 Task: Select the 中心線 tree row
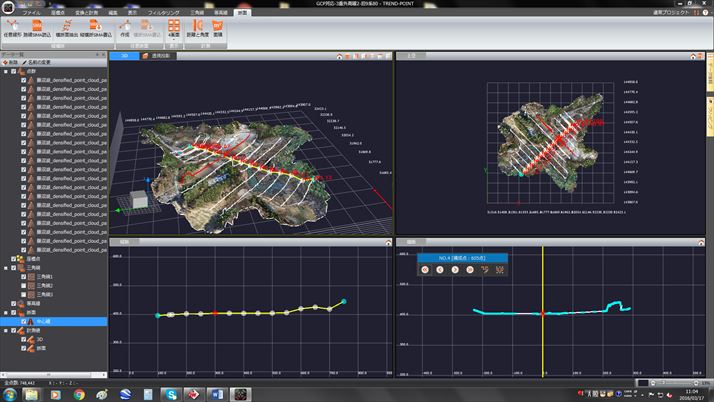point(54,321)
